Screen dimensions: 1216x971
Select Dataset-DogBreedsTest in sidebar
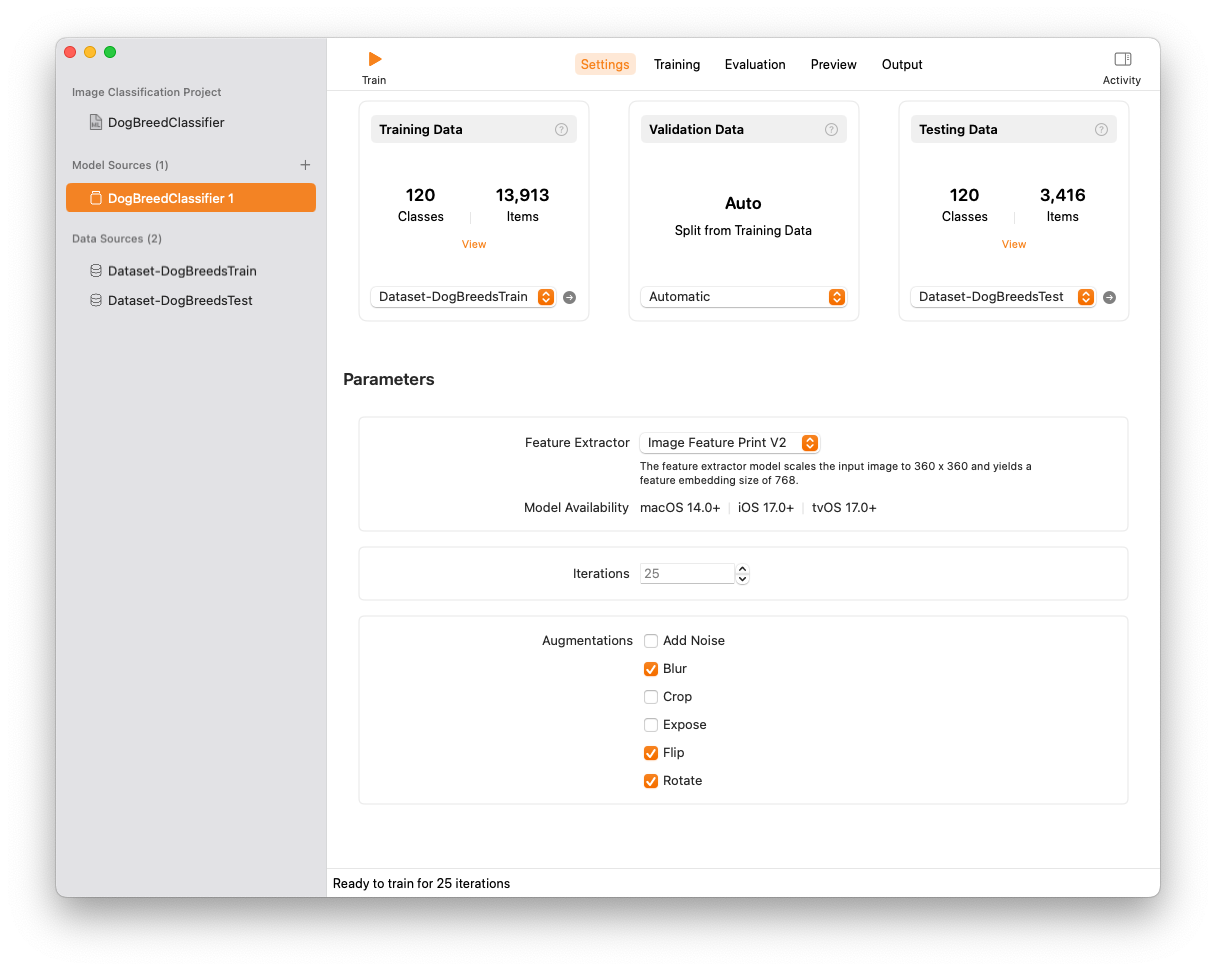[x=180, y=301]
